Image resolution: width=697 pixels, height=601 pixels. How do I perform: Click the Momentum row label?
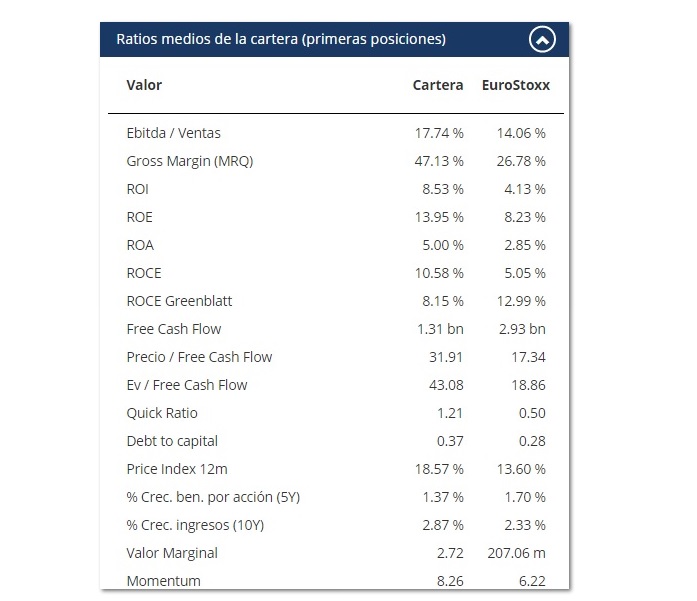pyautogui.click(x=164, y=581)
